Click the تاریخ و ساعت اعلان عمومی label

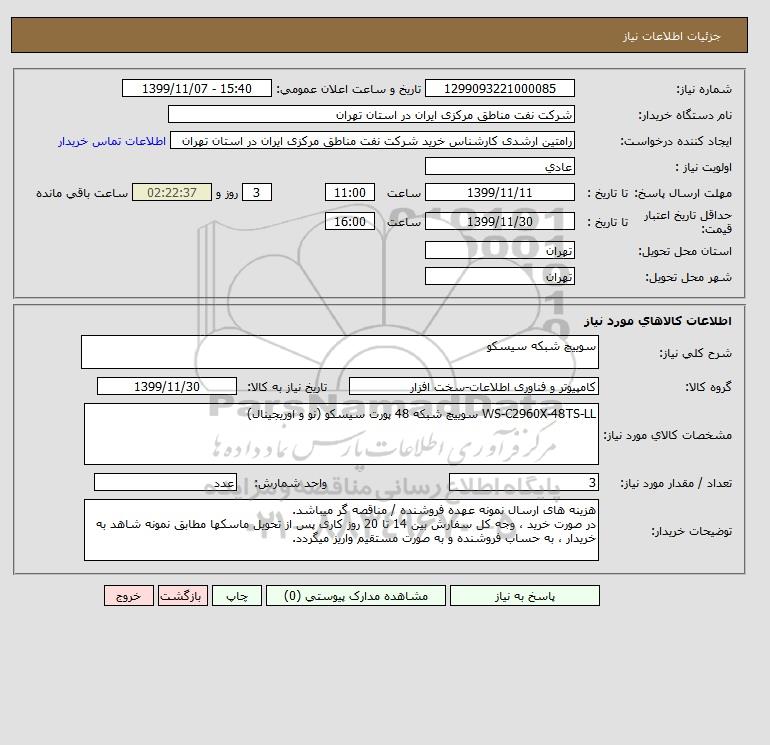[x=349, y=89]
